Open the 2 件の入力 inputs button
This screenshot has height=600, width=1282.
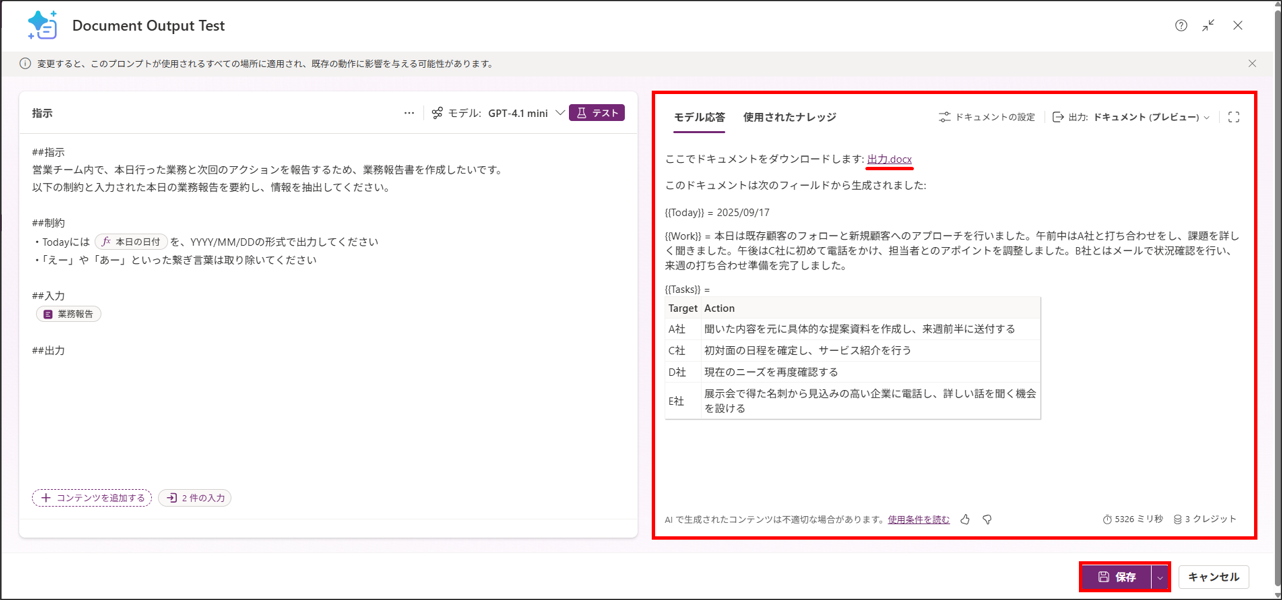coord(195,498)
